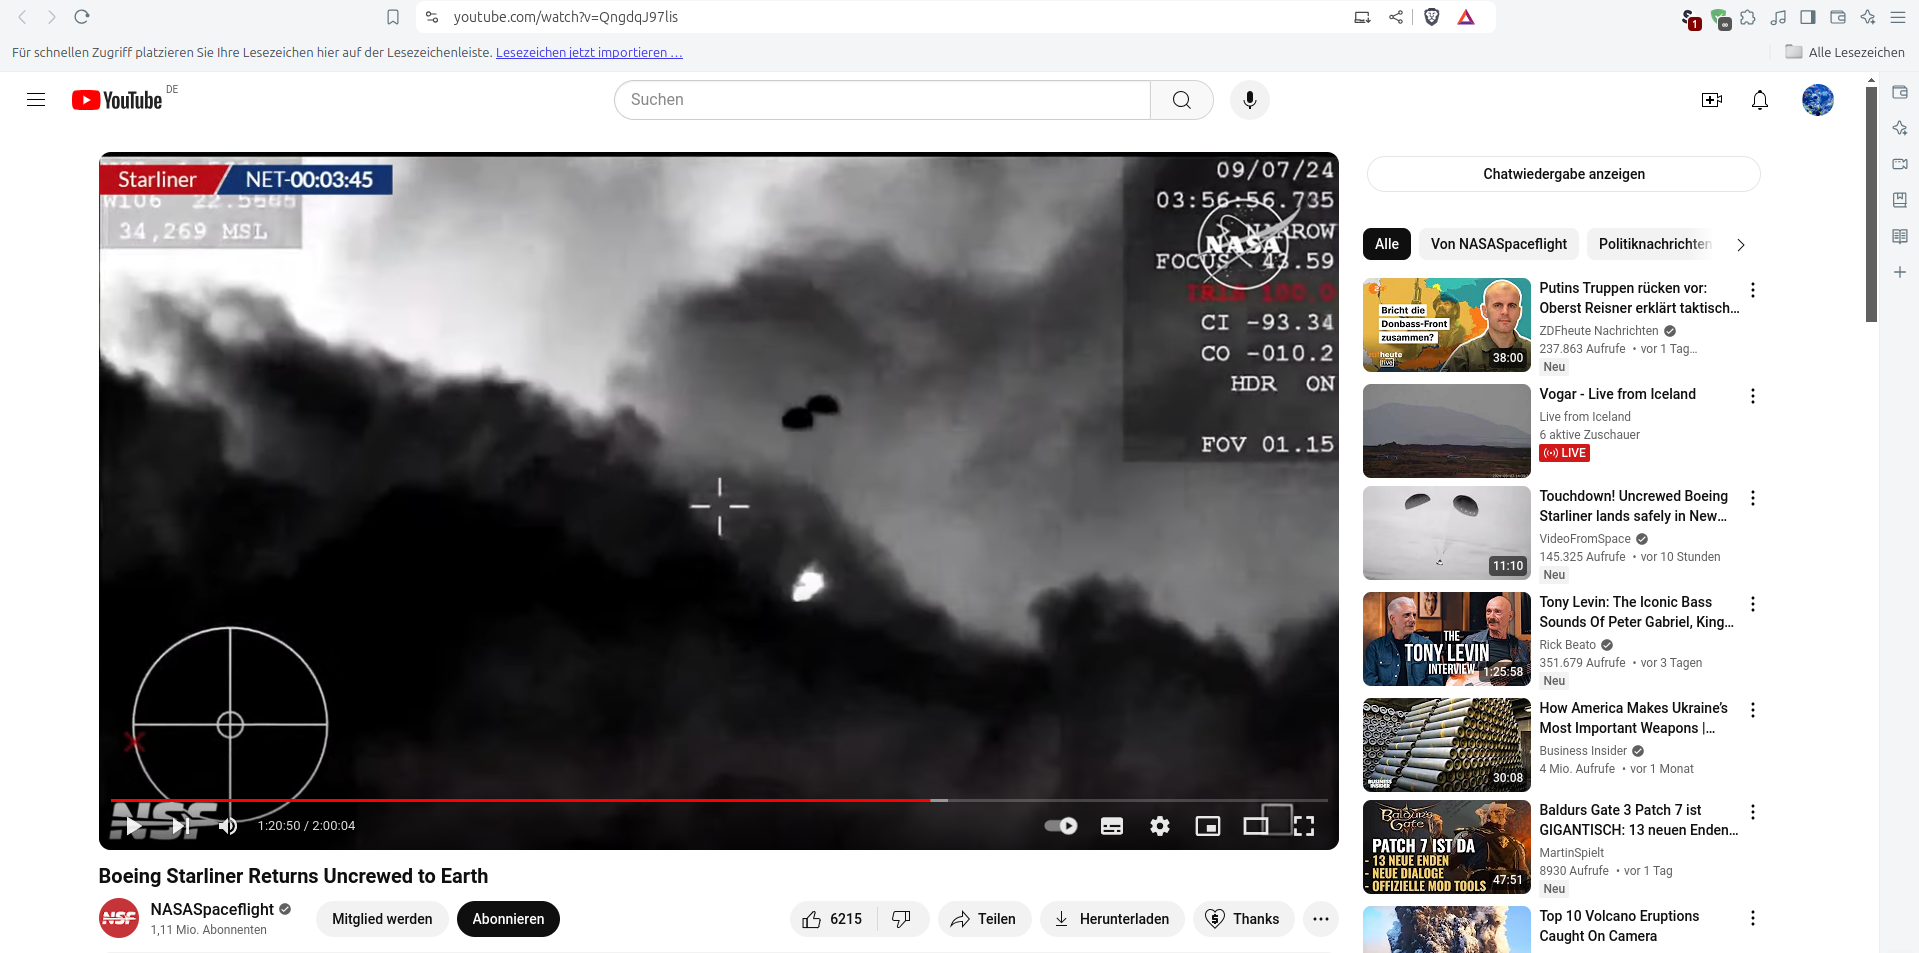1919x953 pixels.
Task: Skip to the next video
Action: (181, 826)
